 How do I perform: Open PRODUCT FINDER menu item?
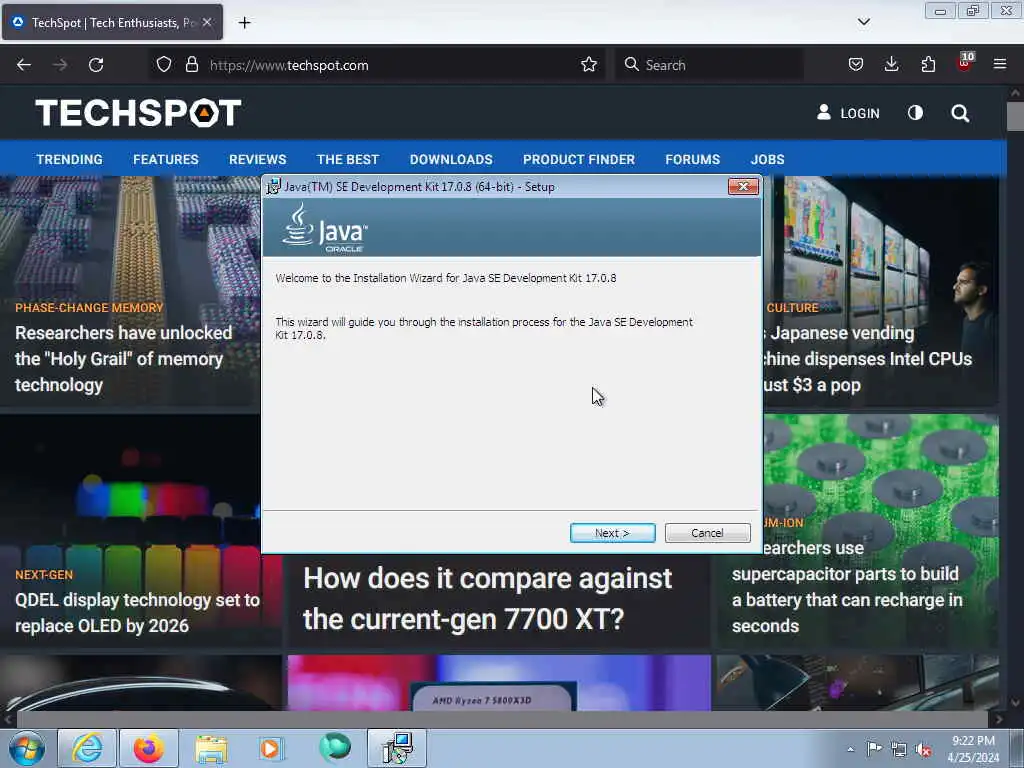click(579, 159)
